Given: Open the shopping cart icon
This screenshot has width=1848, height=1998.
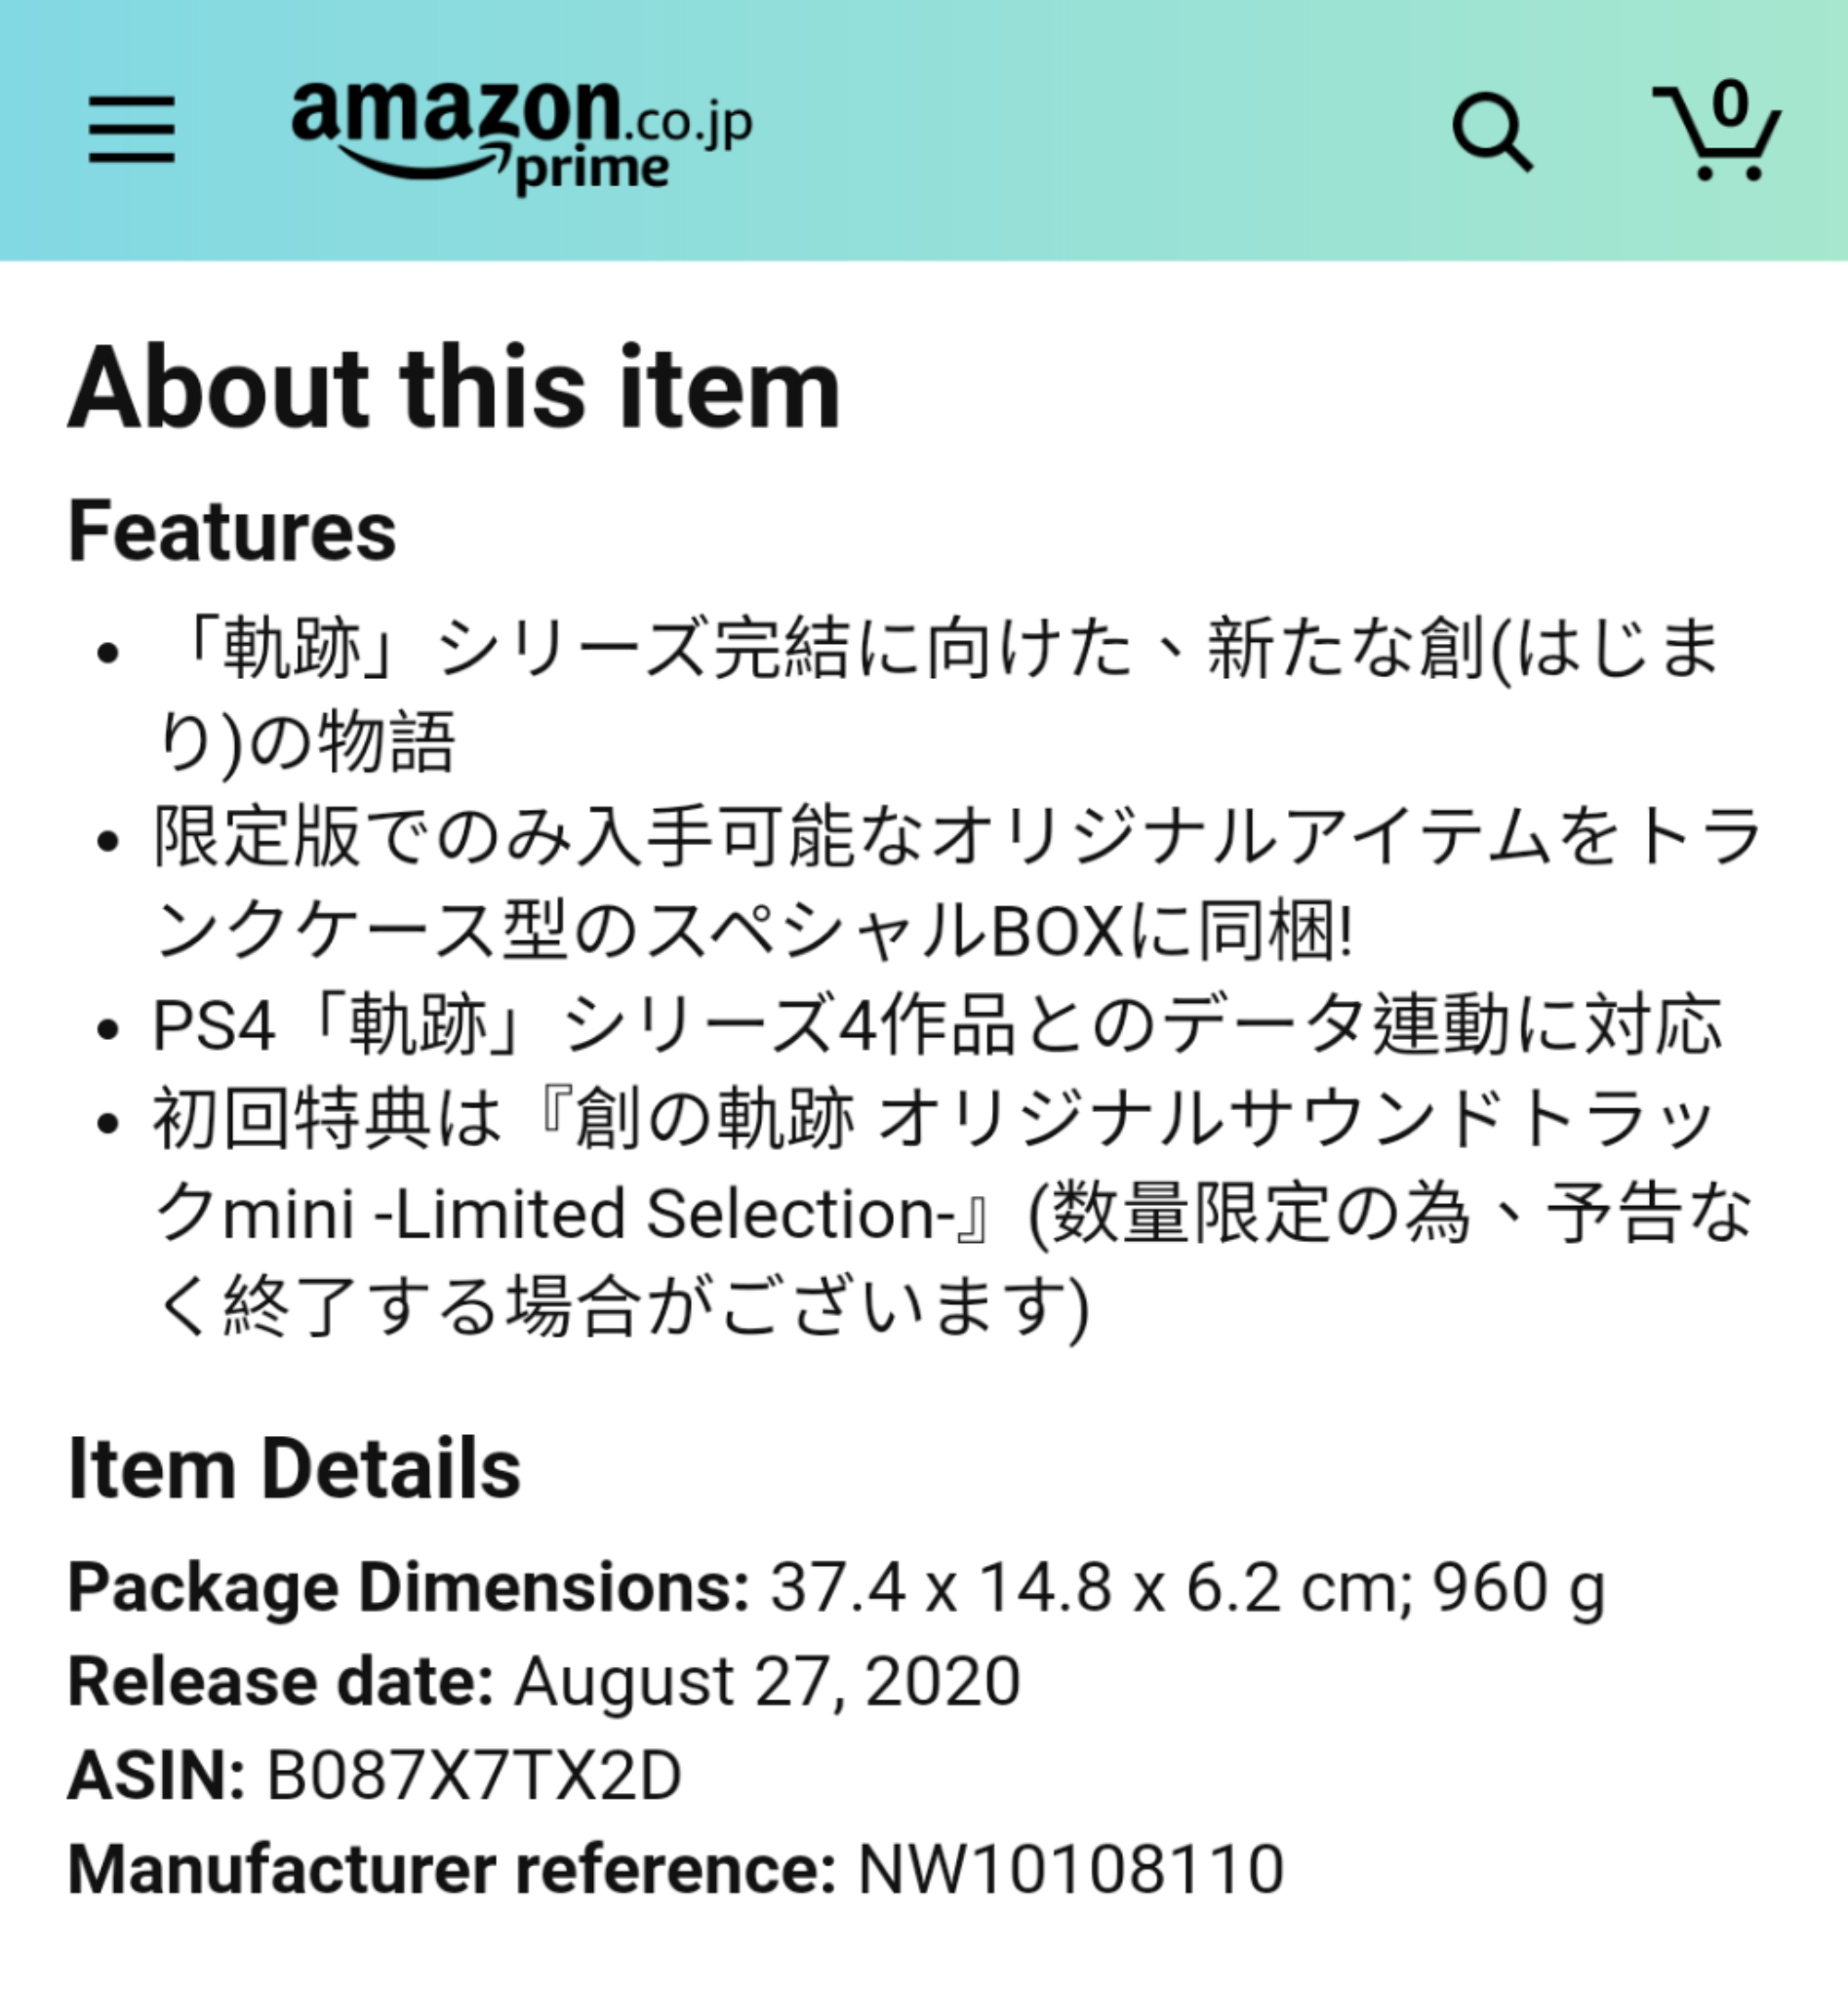Looking at the screenshot, I should click(x=1716, y=132).
